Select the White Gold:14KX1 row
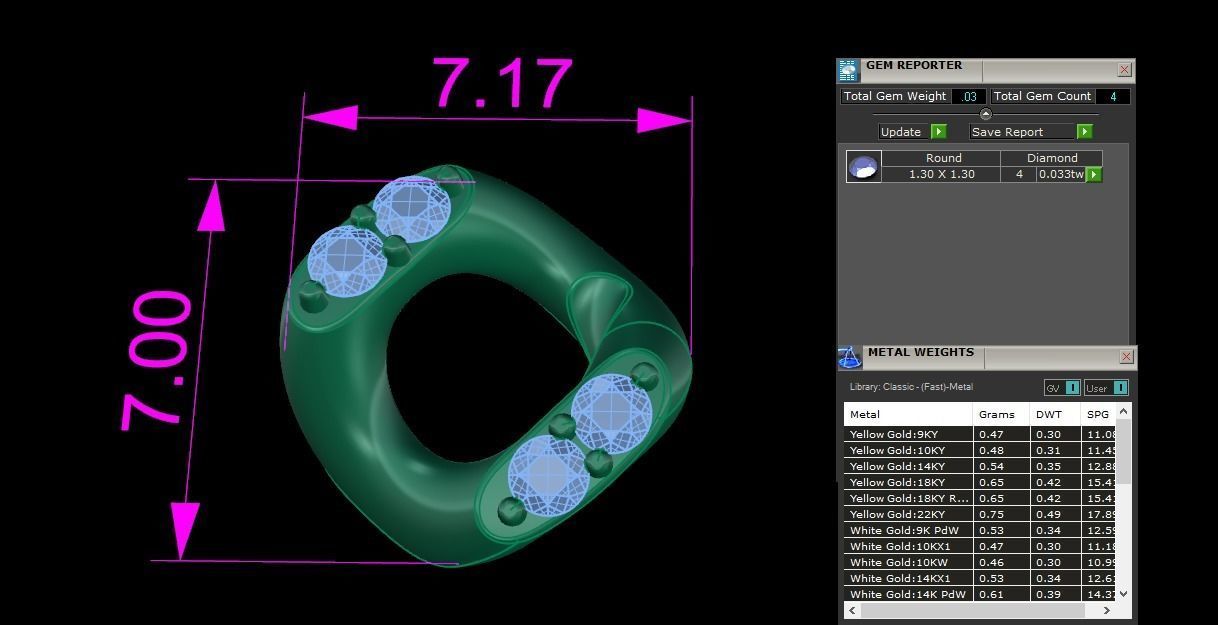 pos(980,578)
